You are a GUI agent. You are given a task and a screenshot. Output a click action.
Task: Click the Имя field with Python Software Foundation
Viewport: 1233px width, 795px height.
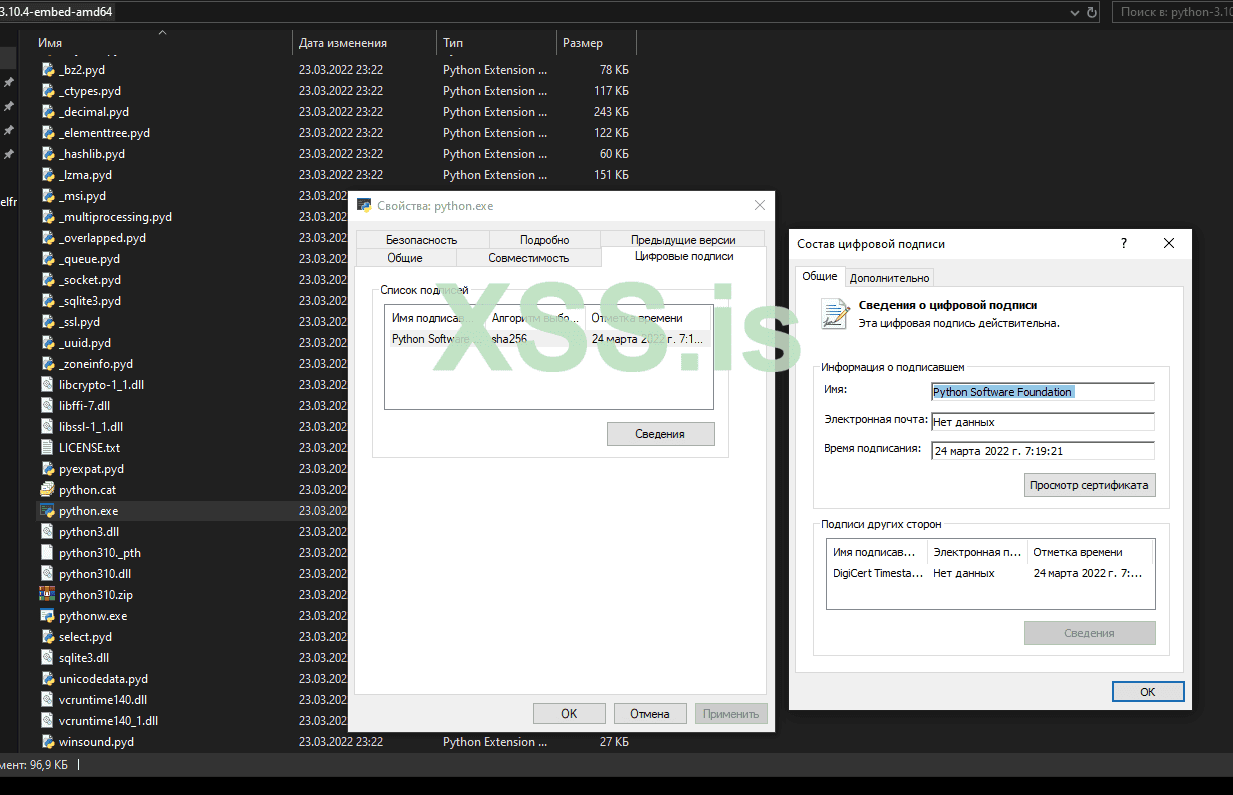click(1042, 392)
